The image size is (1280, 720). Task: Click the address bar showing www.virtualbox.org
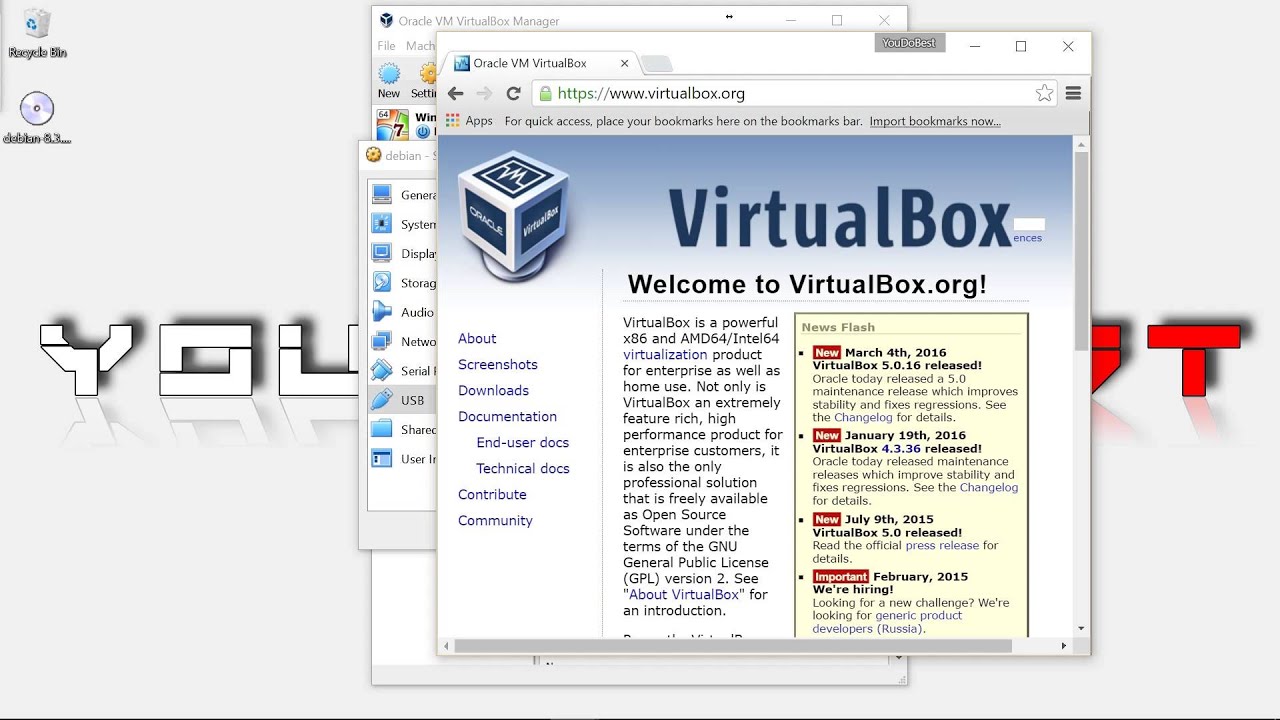click(795, 93)
